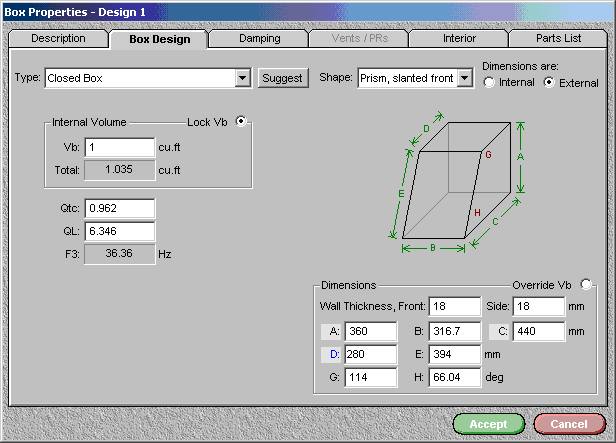This screenshot has width=616, height=443.
Task: Open the Damping tab
Action: click(x=259, y=39)
